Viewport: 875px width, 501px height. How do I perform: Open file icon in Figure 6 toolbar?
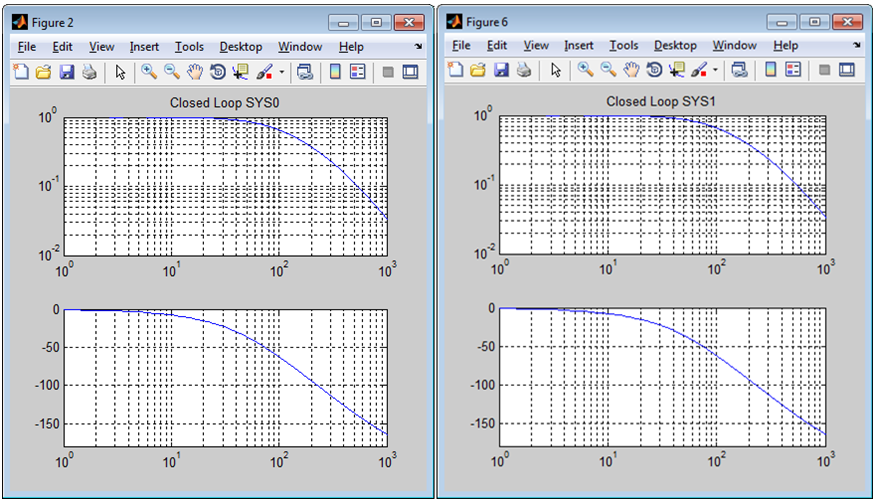coord(478,70)
